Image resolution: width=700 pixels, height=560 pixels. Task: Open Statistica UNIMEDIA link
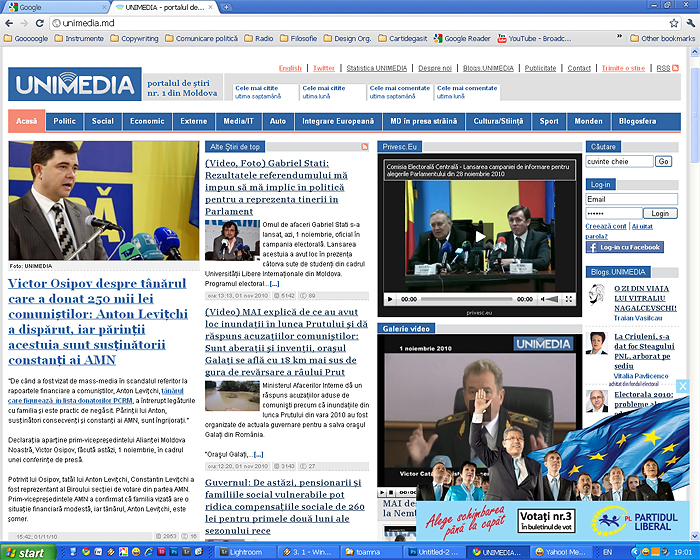click(377, 68)
